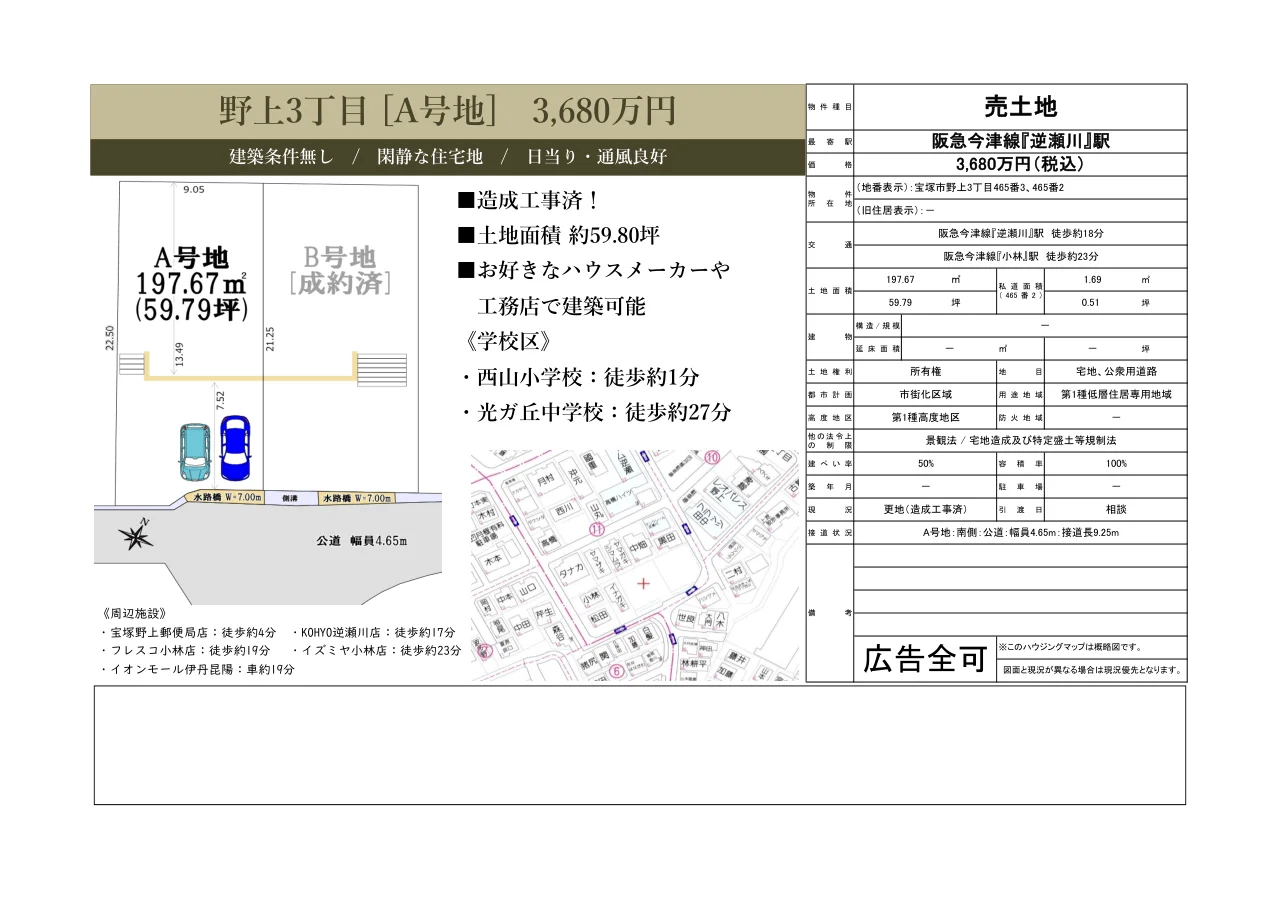The height and width of the screenshot is (906, 1280).
Task: Click the 更地(造成工事済) status cell
Action: coord(925,510)
